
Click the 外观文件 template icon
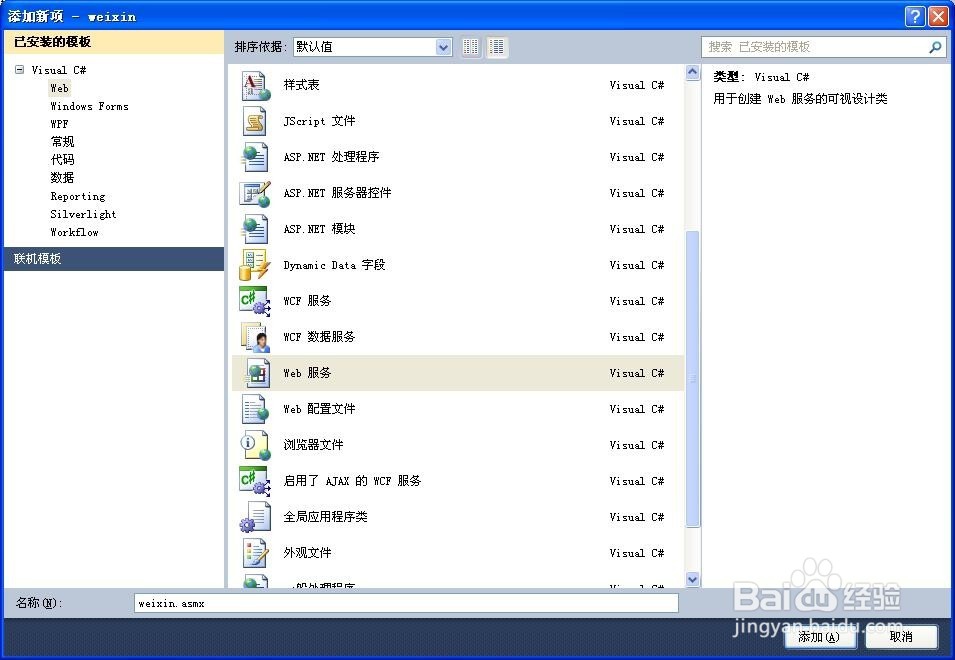tap(256, 552)
